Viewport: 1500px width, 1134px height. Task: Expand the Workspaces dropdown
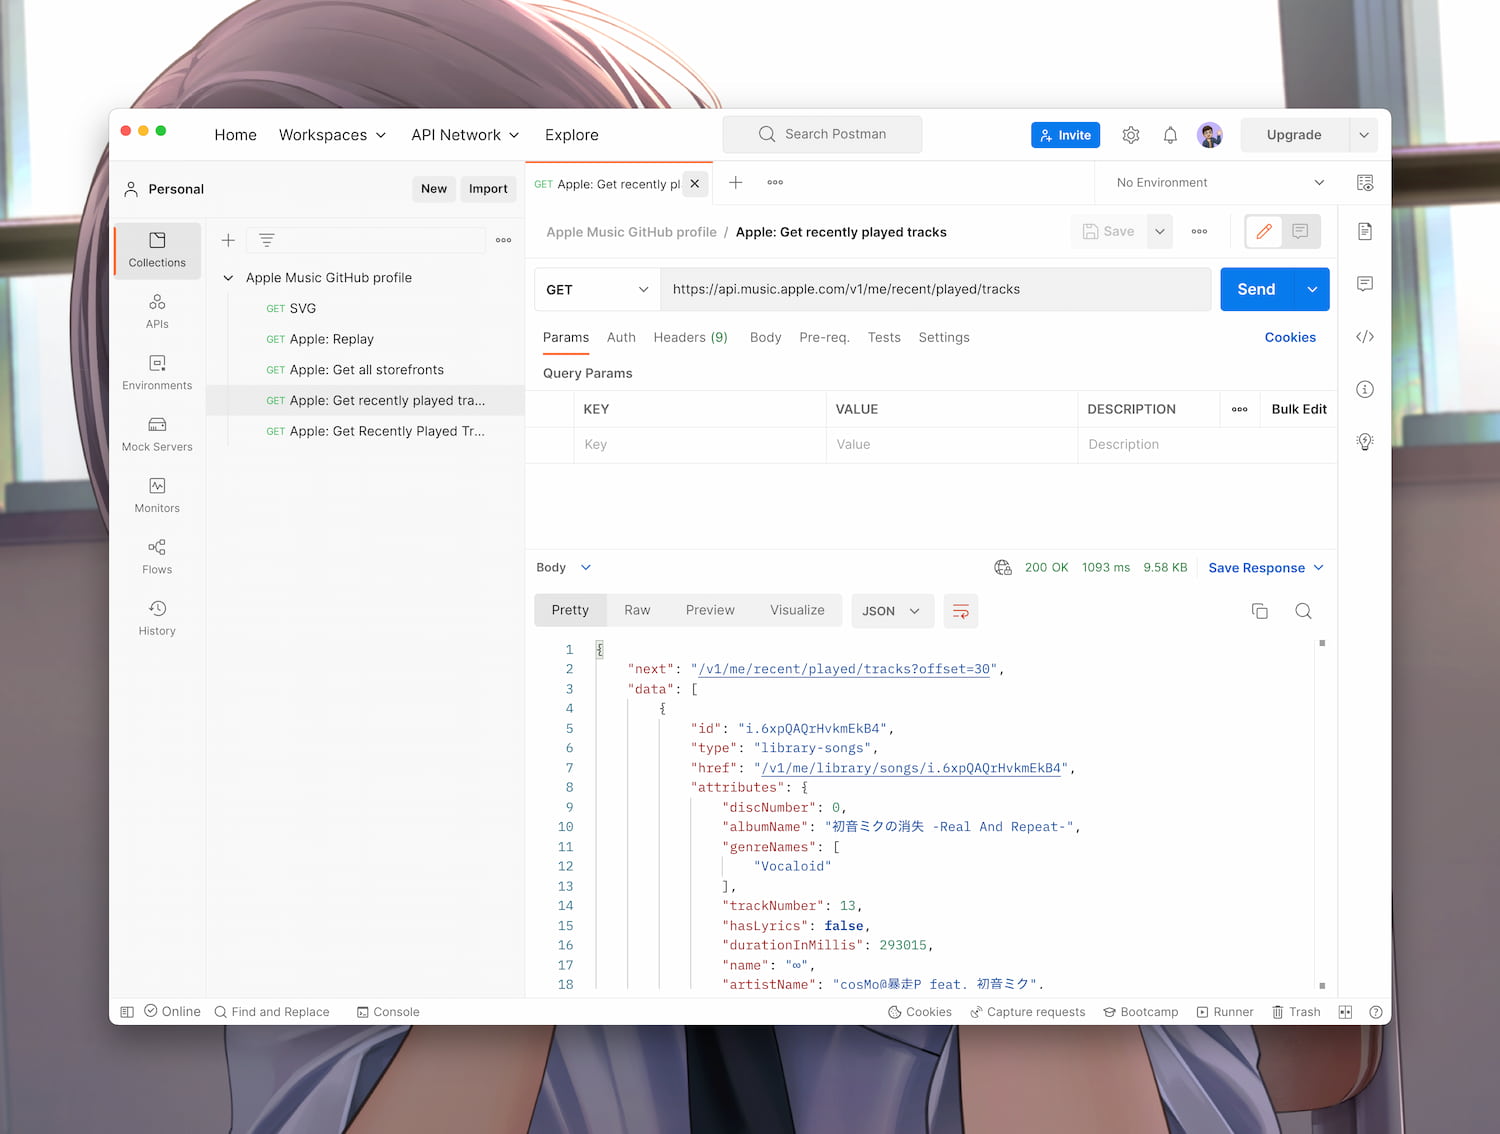[x=332, y=135]
